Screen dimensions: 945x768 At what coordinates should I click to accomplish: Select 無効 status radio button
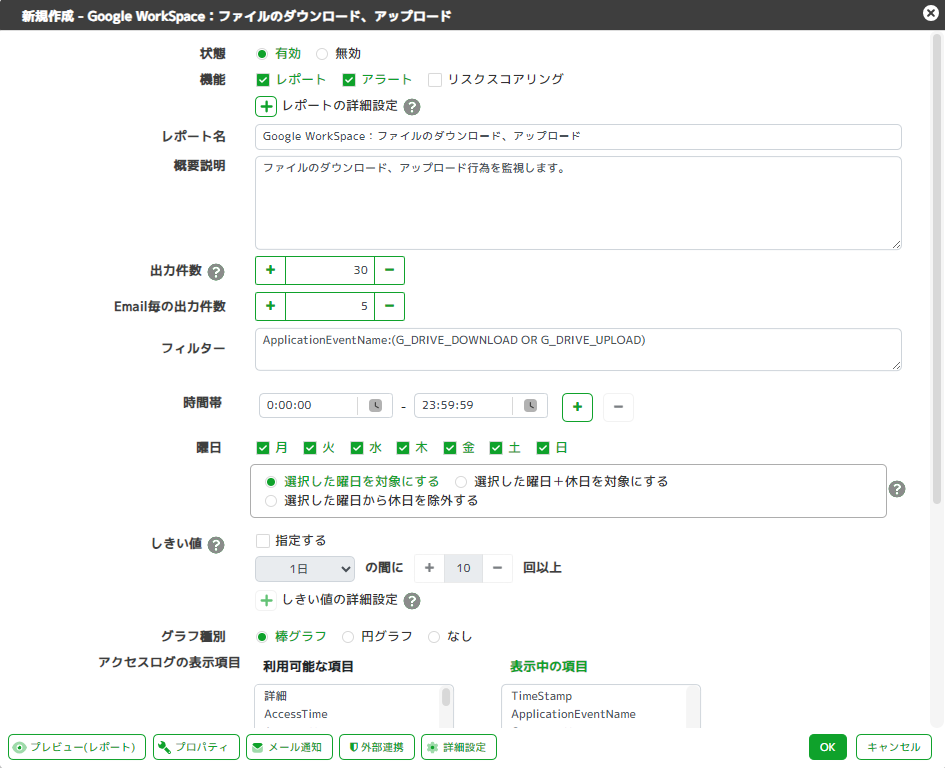click(322, 54)
